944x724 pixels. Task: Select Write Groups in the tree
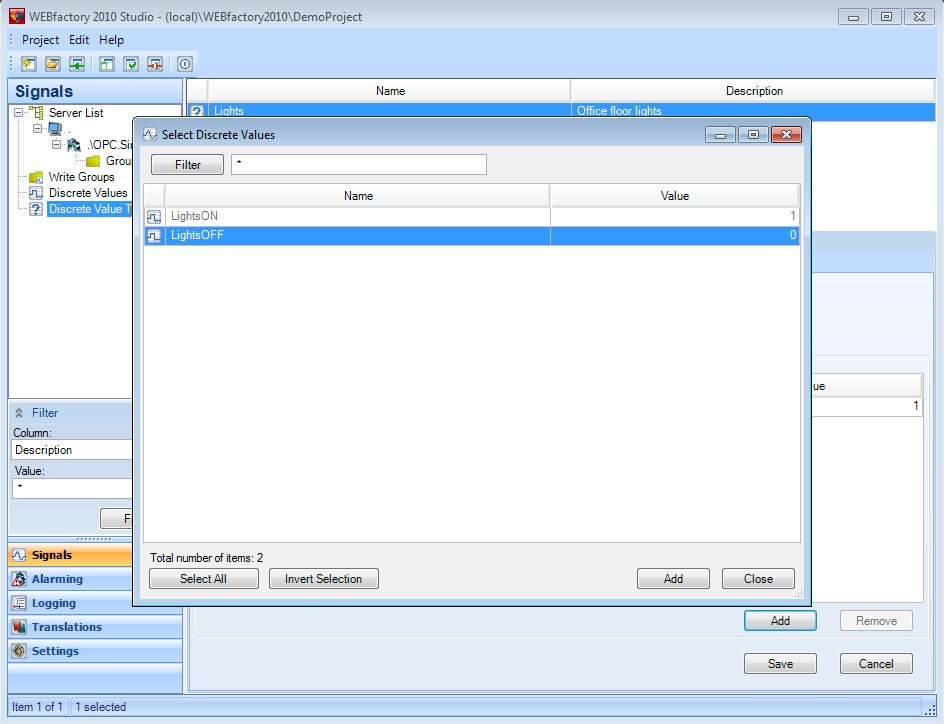tap(81, 177)
